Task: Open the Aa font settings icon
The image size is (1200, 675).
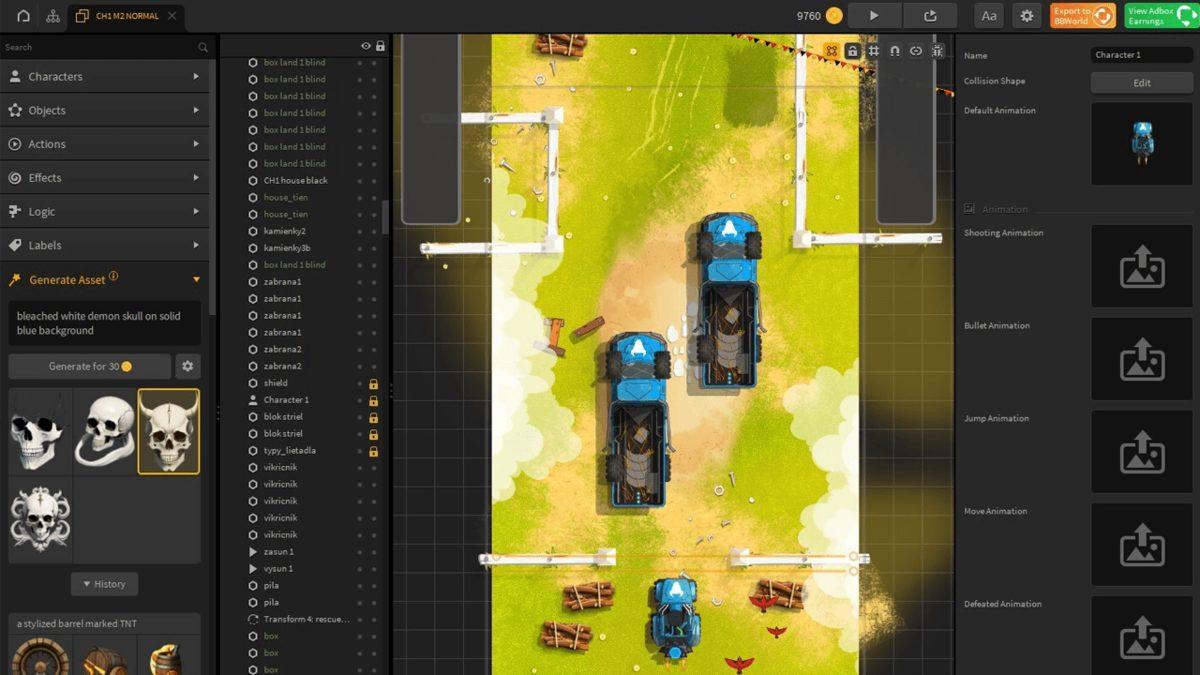Action: 989,16
